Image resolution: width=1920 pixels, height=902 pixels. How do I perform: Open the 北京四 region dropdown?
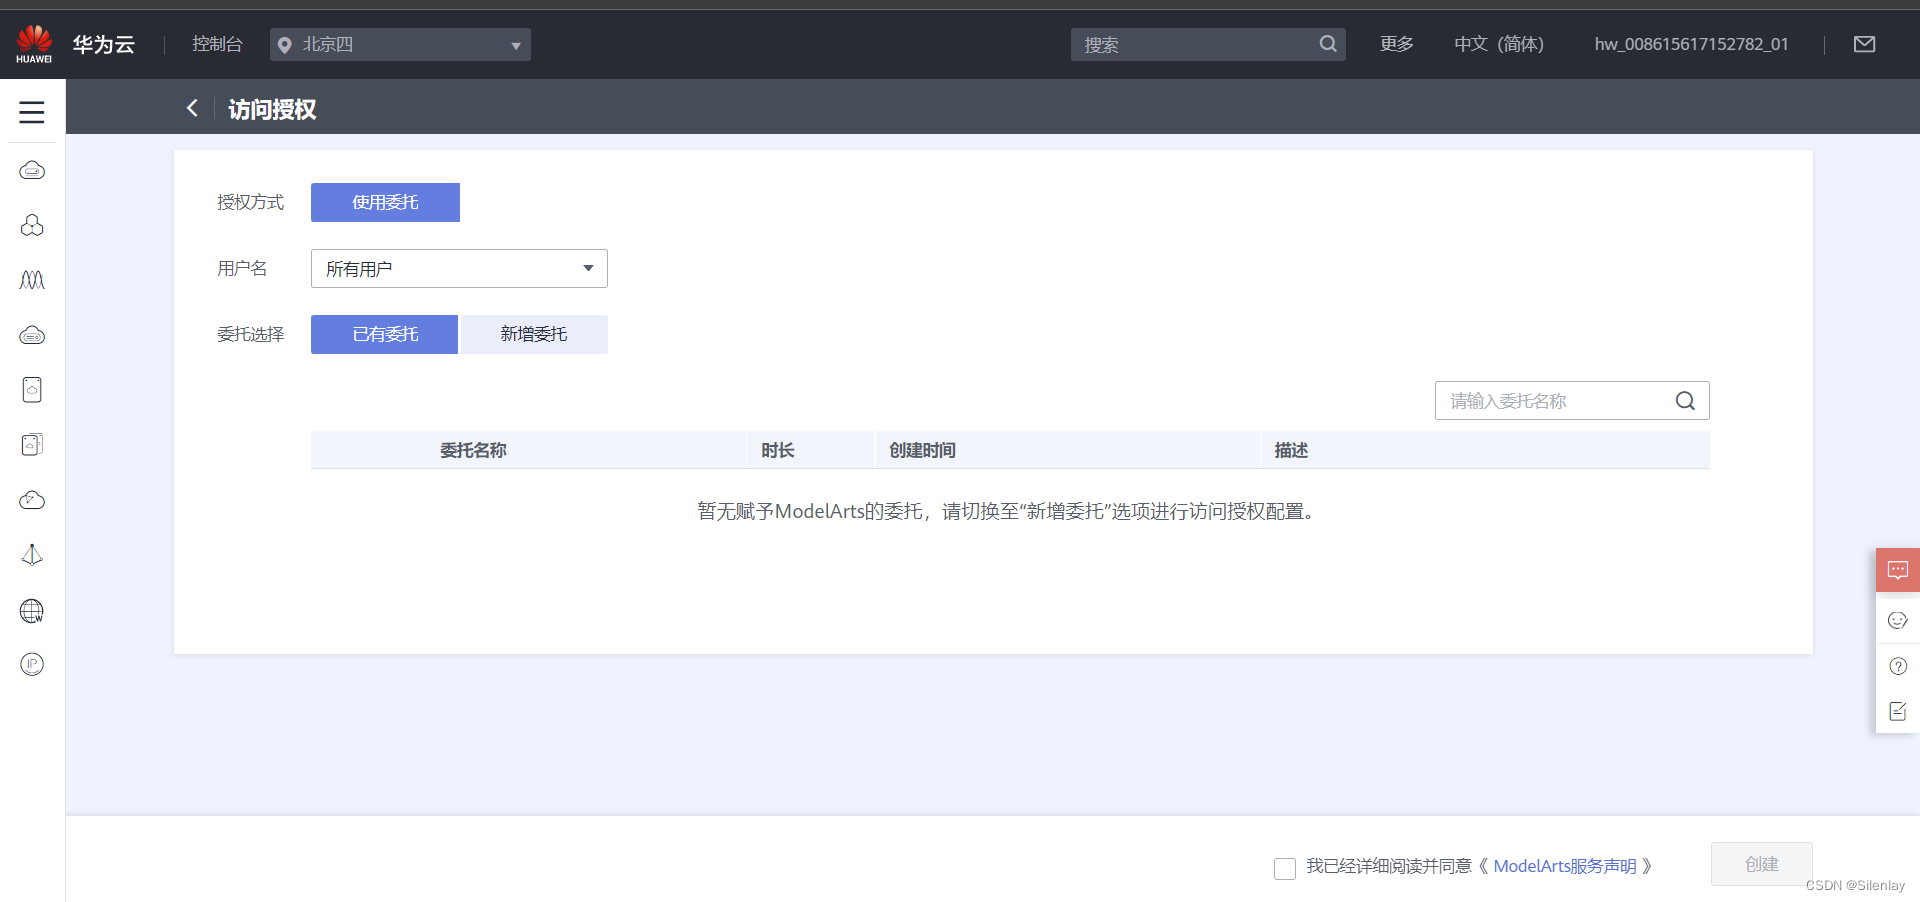400,44
